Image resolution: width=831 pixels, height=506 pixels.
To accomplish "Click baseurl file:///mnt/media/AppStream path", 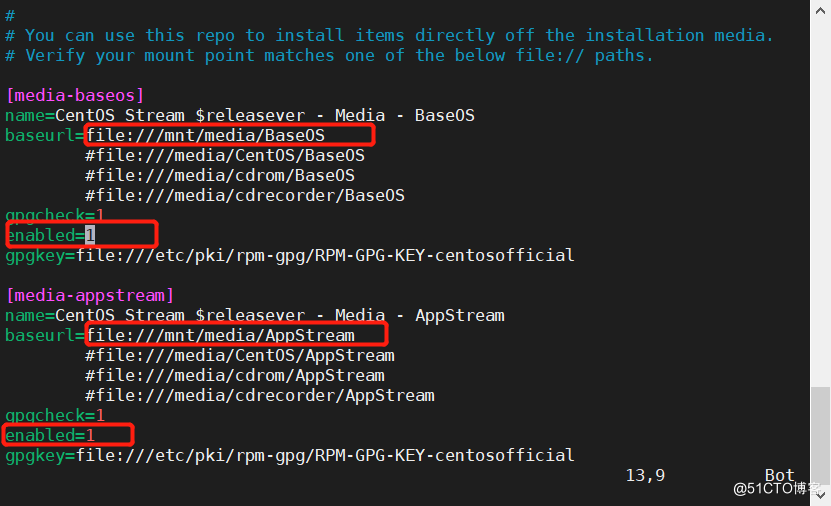I will (x=220, y=335).
